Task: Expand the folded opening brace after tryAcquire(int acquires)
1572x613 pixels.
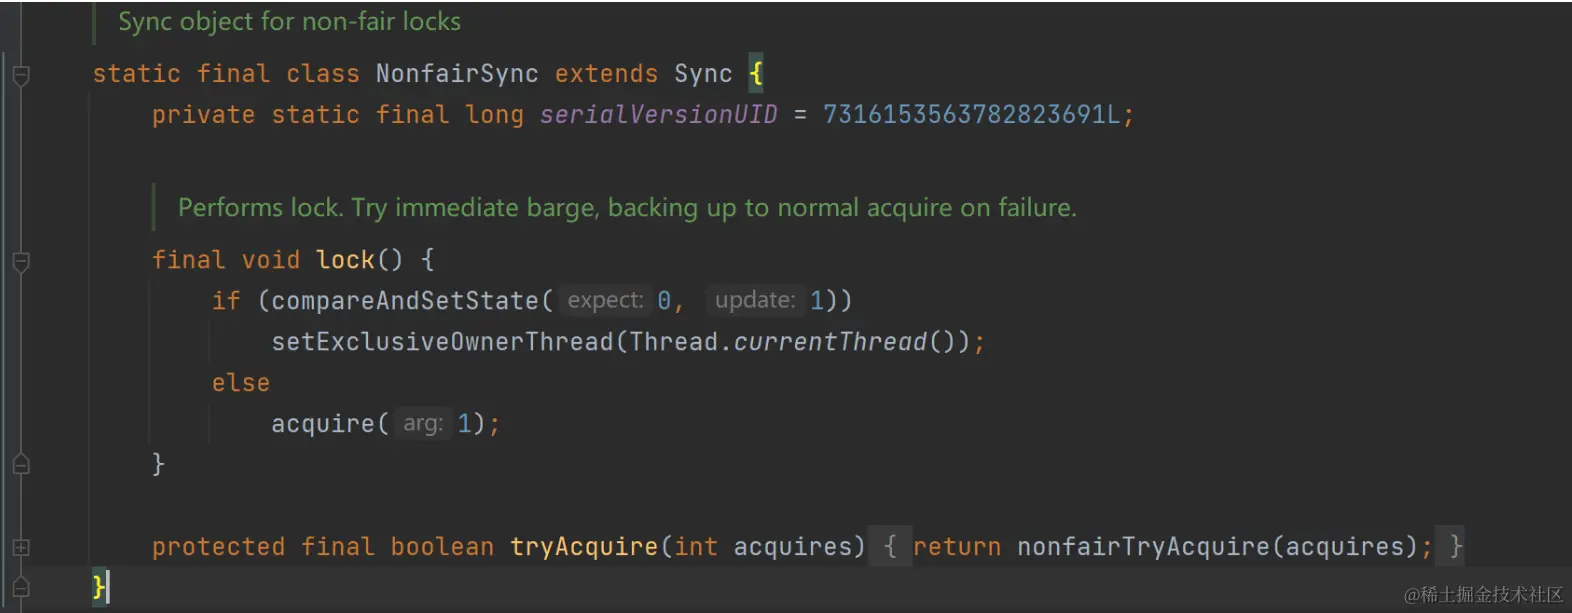Action: click(890, 547)
